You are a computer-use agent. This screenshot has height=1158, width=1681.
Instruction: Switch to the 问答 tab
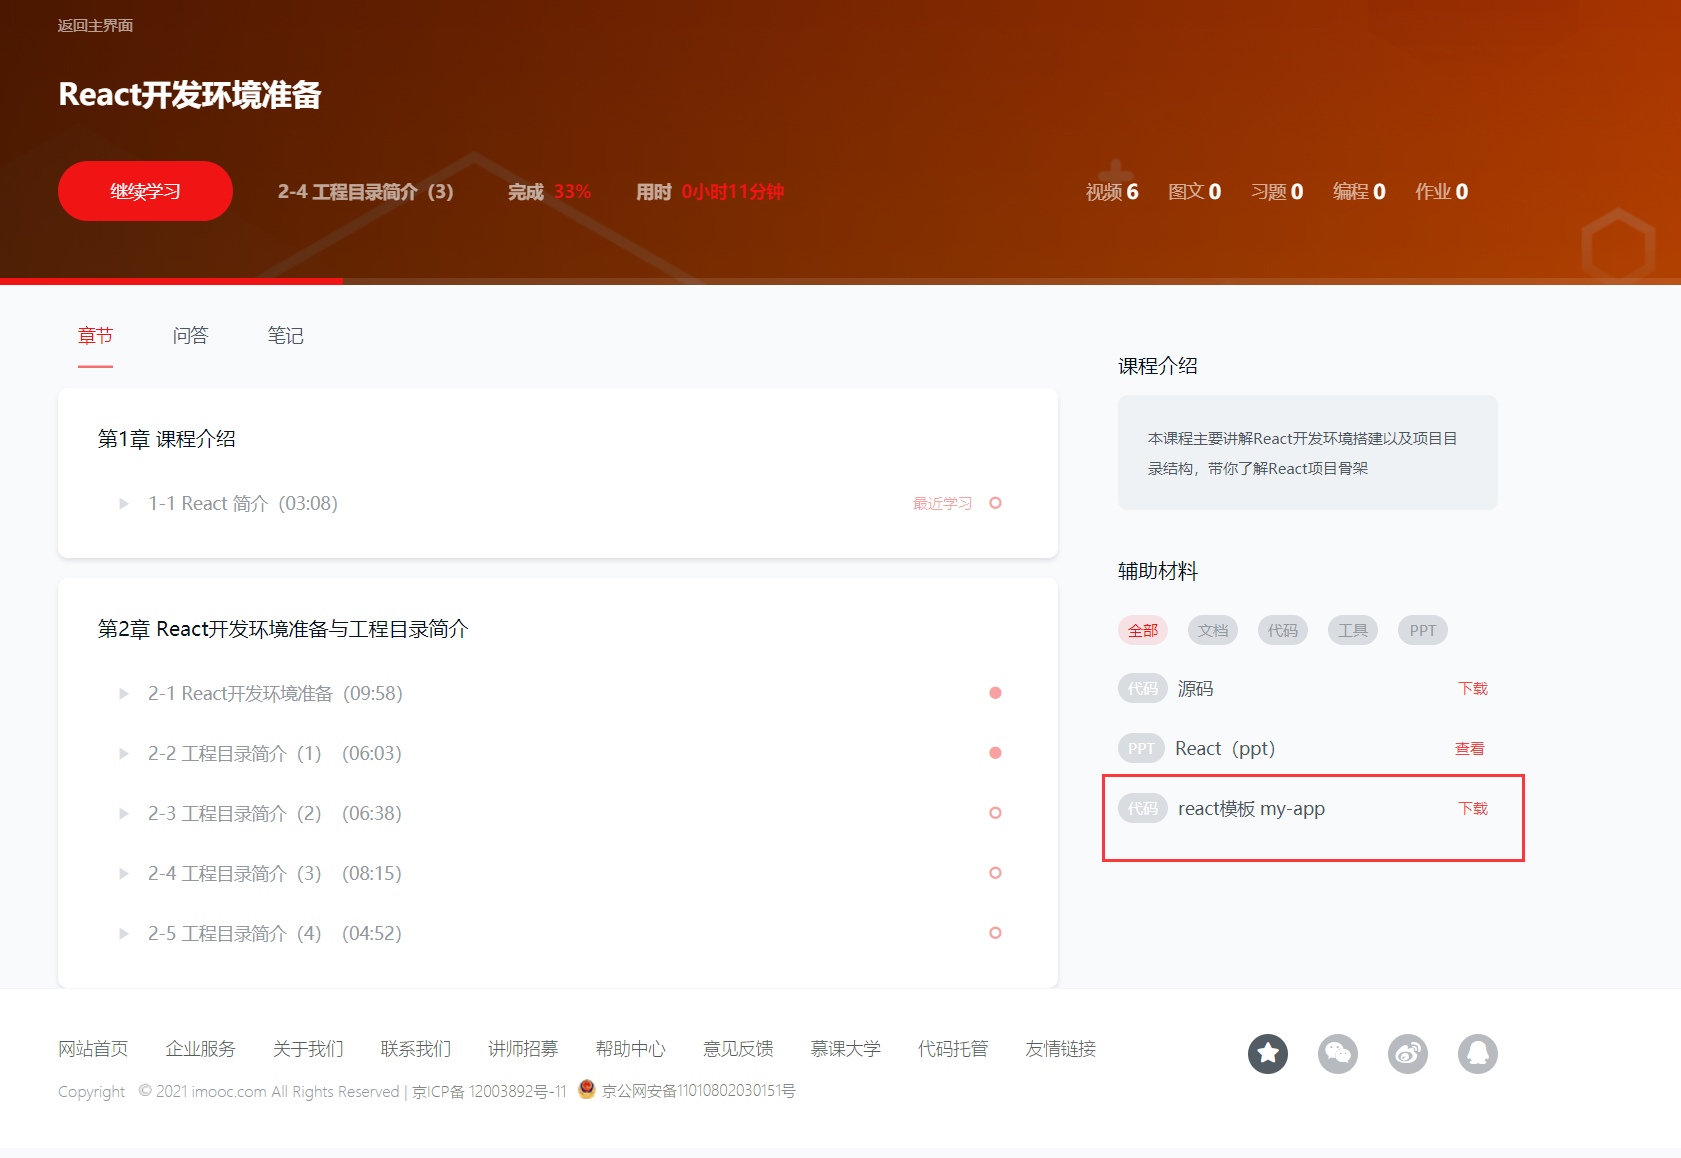(190, 336)
